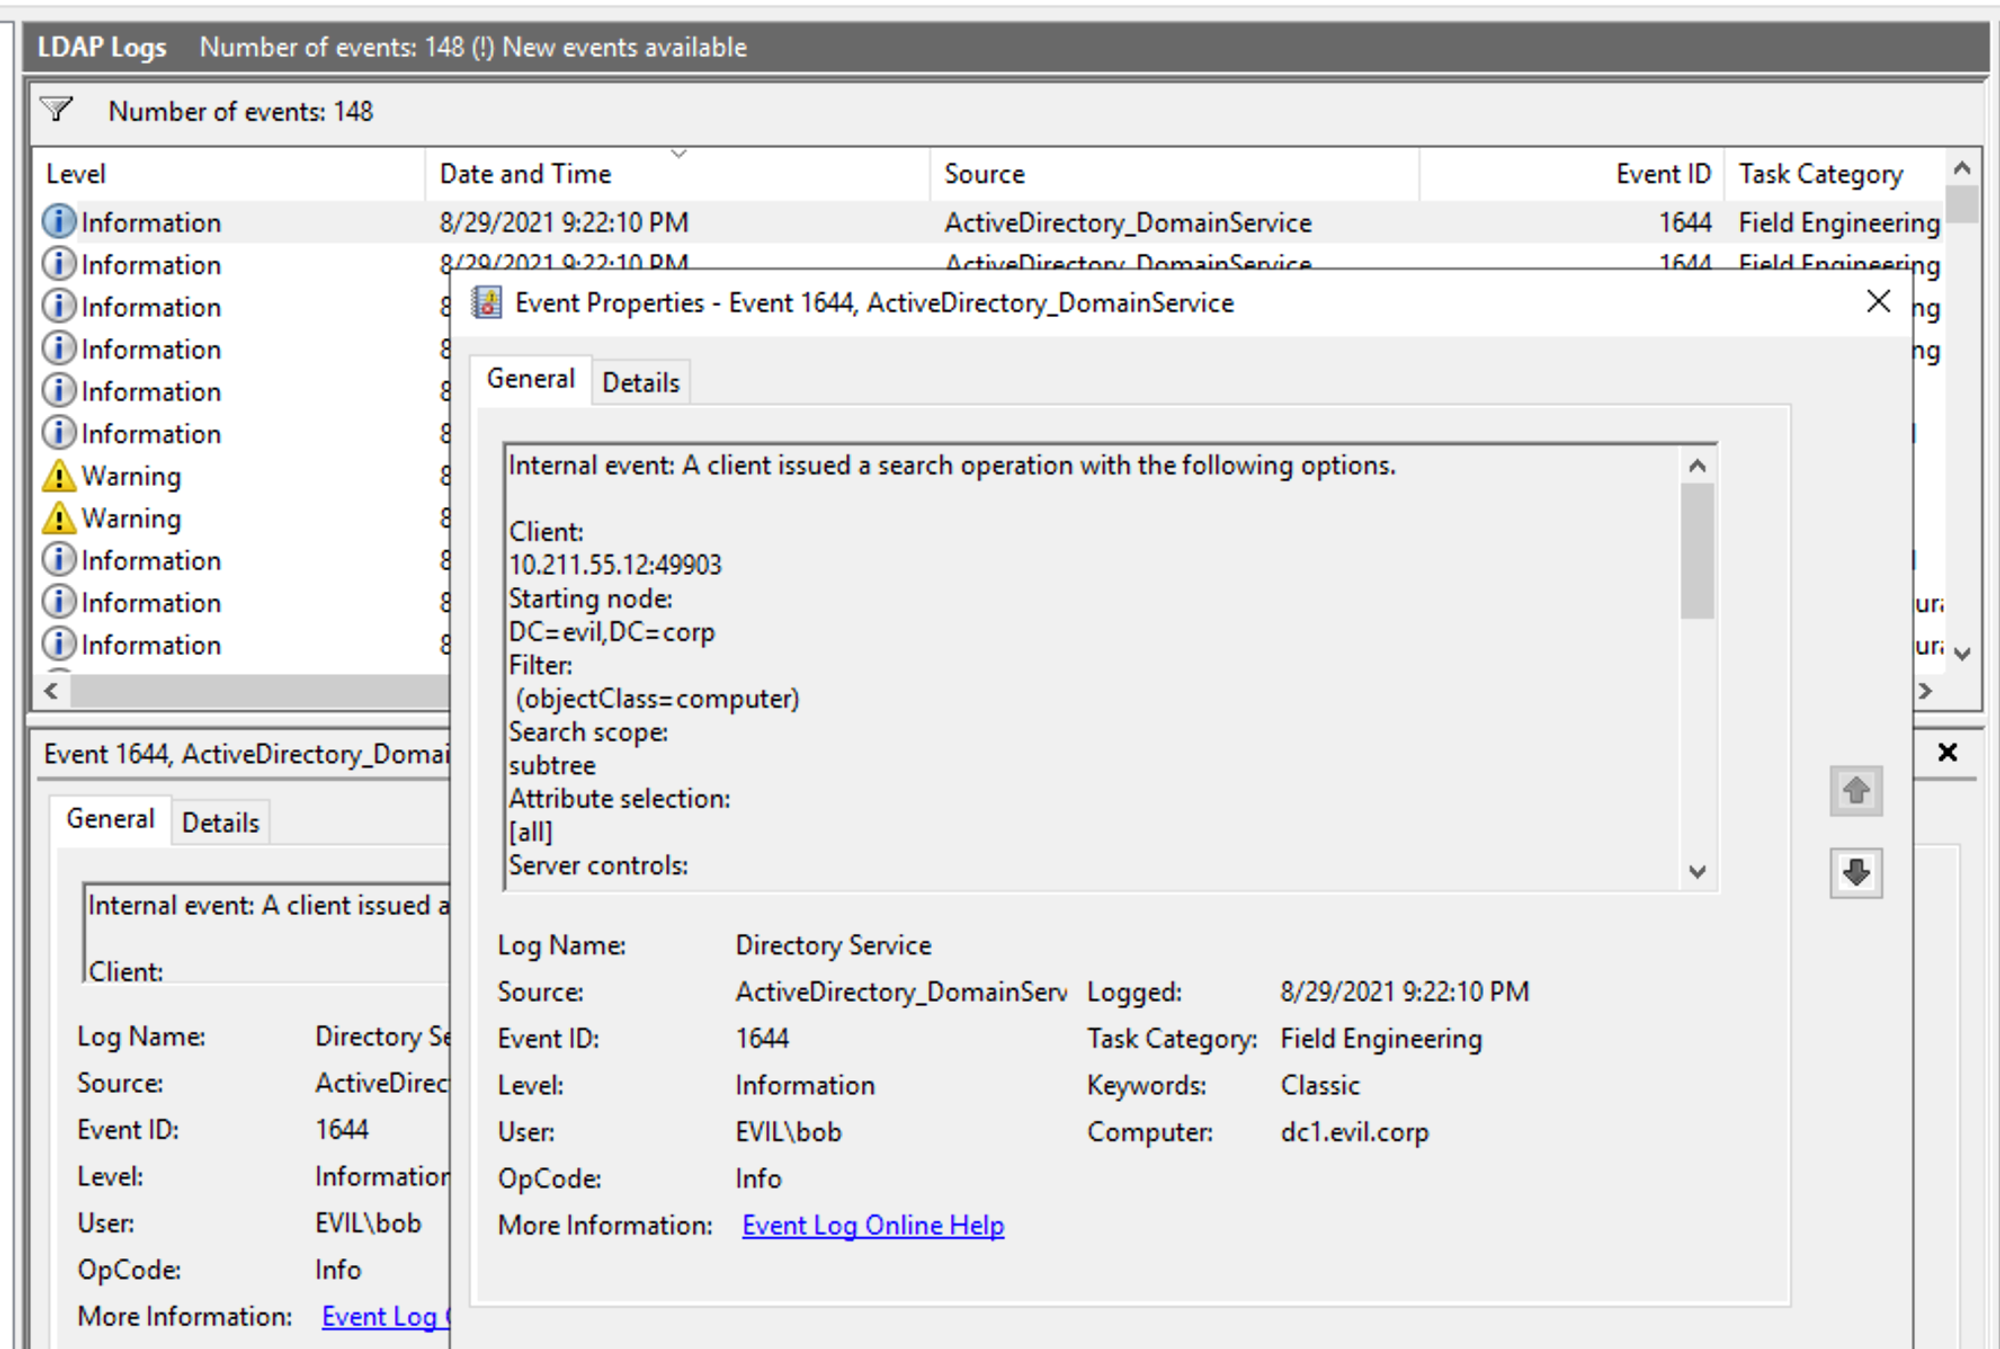Click the Event ID column header to sort
The image size is (2000, 1349).
point(1661,173)
